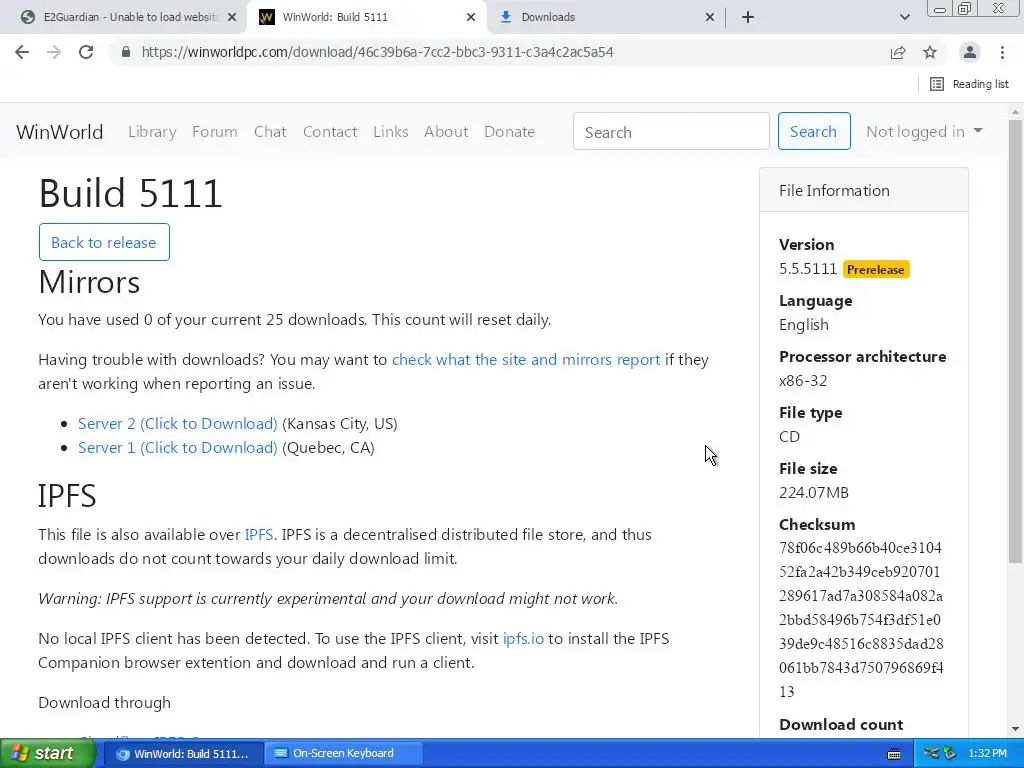This screenshot has width=1024, height=768.
Task: Open the Contact page
Action: click(x=330, y=132)
